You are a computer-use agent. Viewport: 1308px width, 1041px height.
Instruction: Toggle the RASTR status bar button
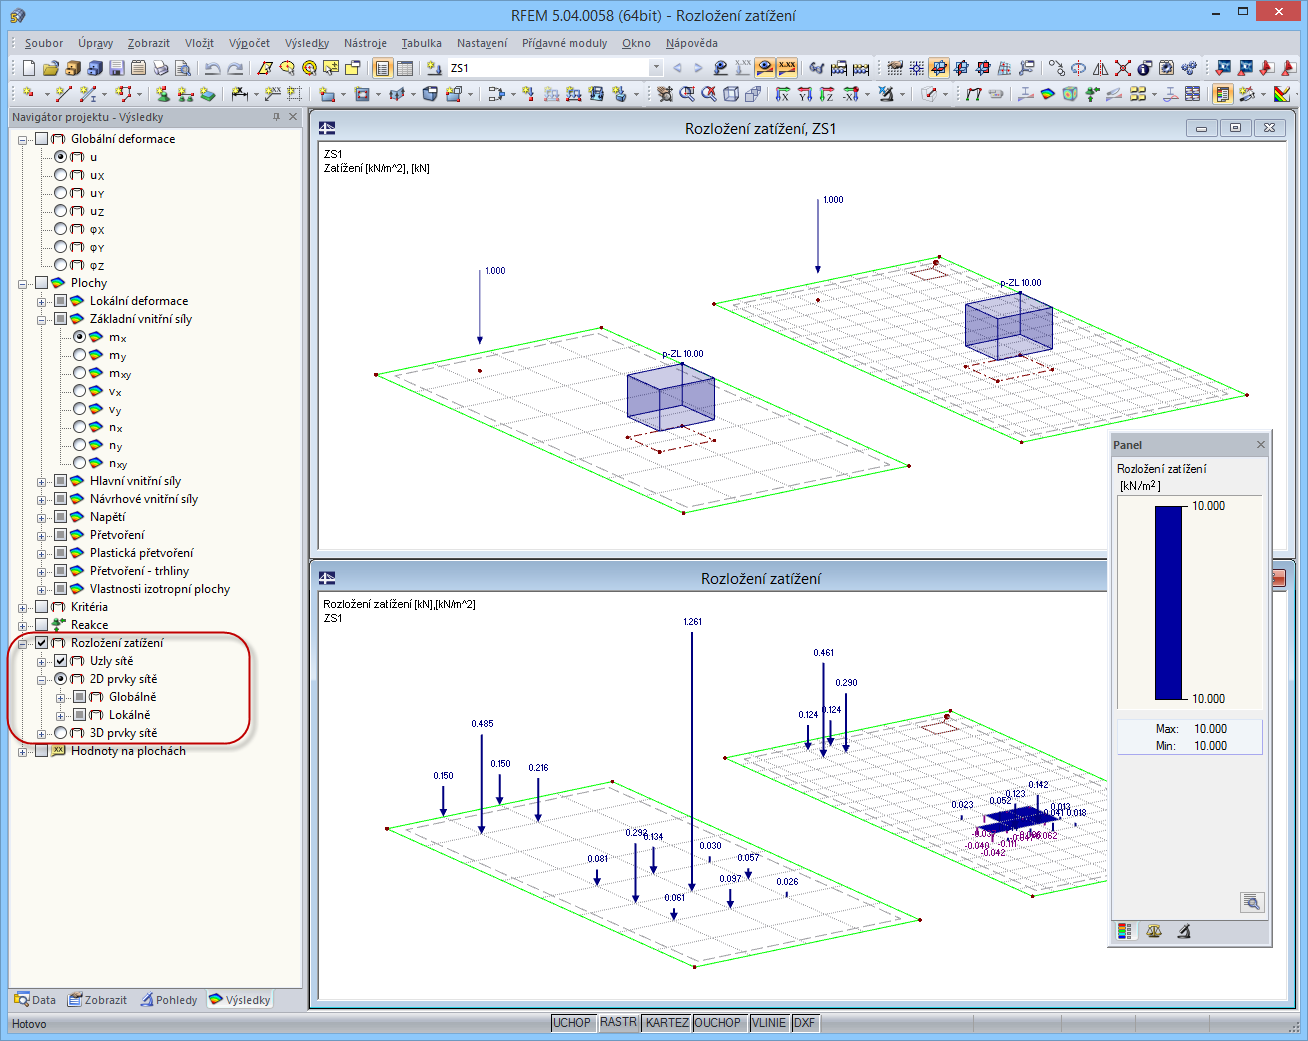[618, 1023]
